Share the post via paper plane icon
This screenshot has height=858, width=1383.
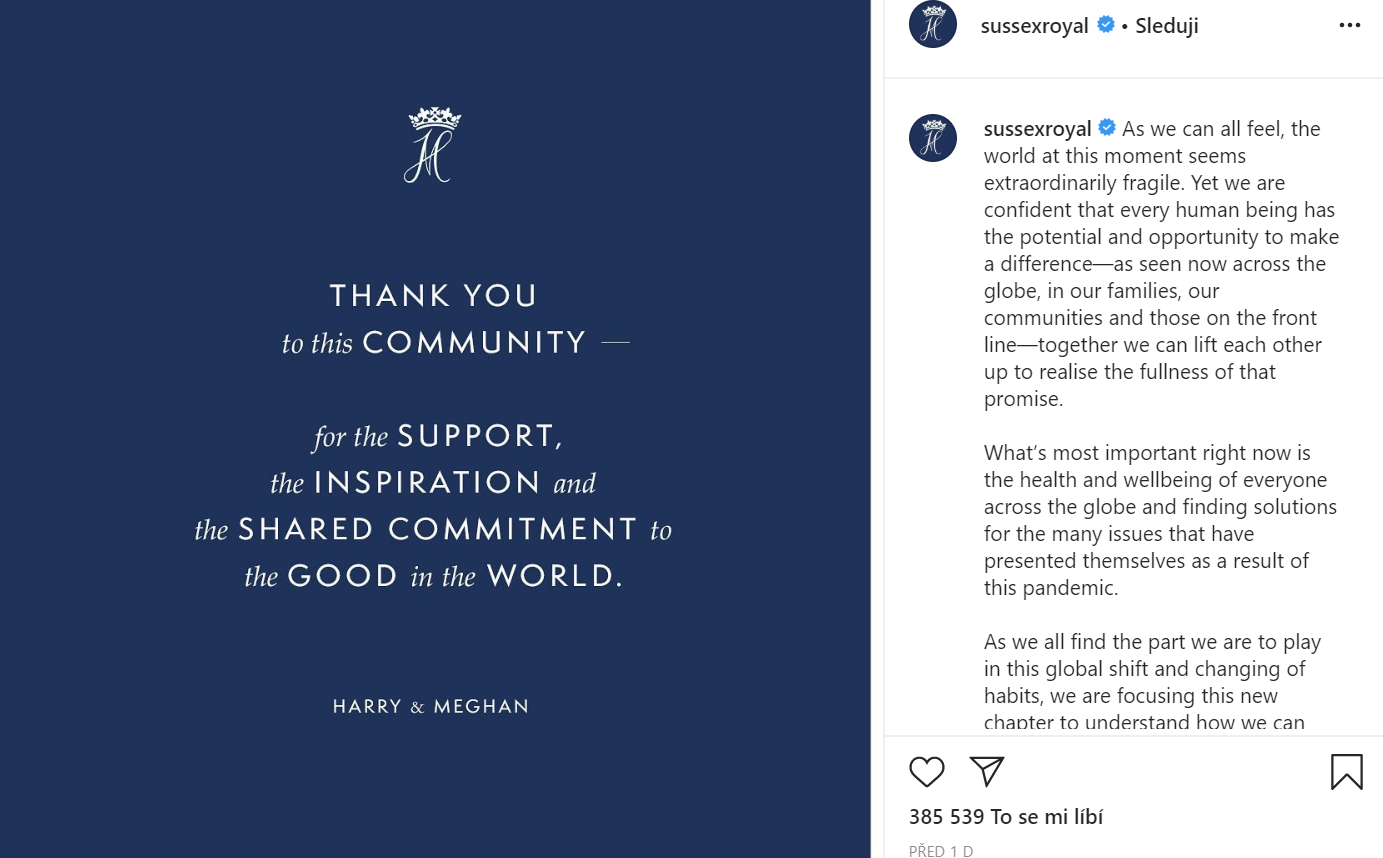pyautogui.click(x=986, y=771)
